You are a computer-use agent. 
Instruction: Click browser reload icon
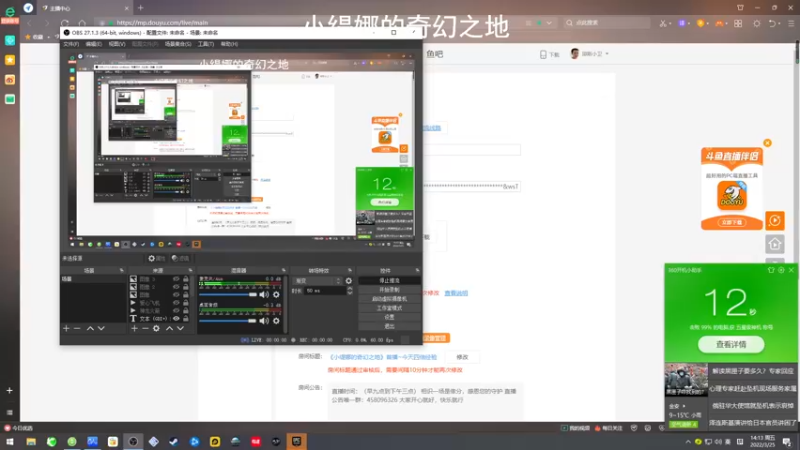tap(65, 23)
